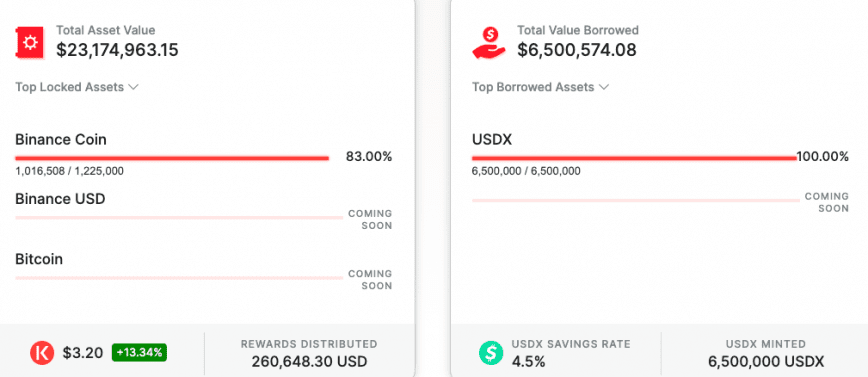Select the Binance USD asset label
The width and height of the screenshot is (868, 377).
click(60, 199)
